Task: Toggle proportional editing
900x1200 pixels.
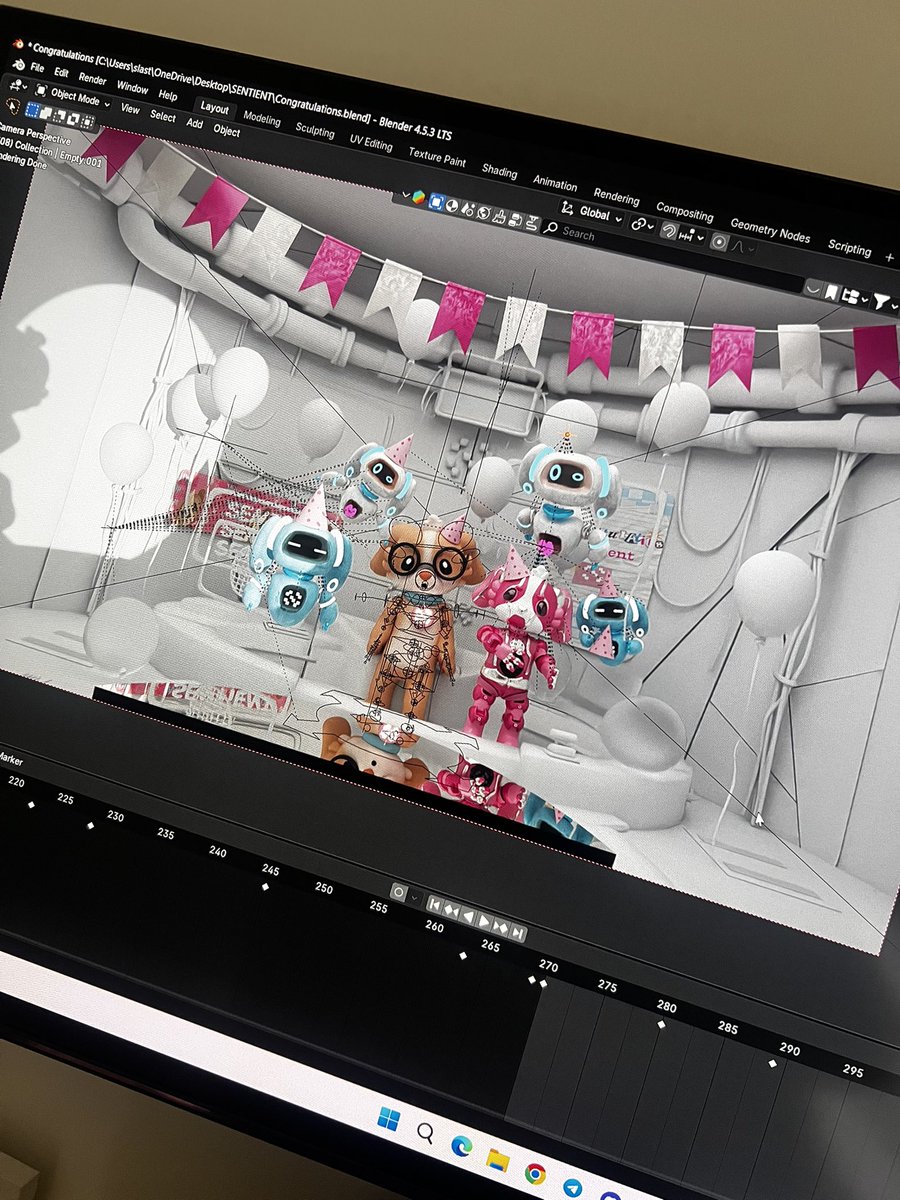Action: tap(720, 242)
